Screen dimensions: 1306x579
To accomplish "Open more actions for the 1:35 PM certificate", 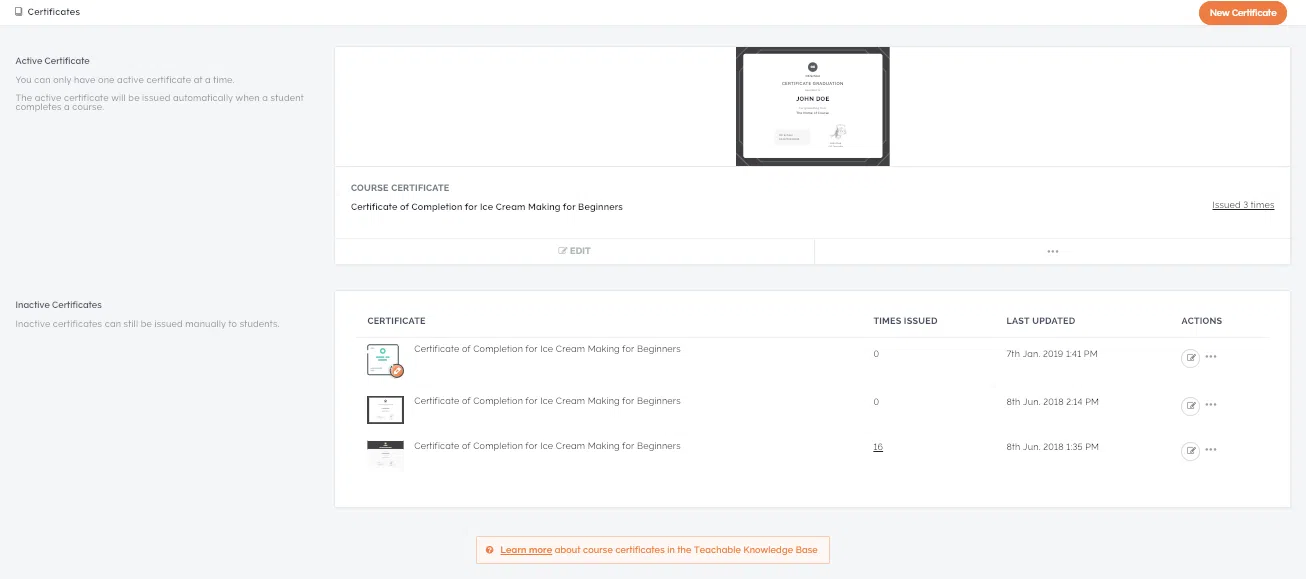I will (x=1211, y=450).
